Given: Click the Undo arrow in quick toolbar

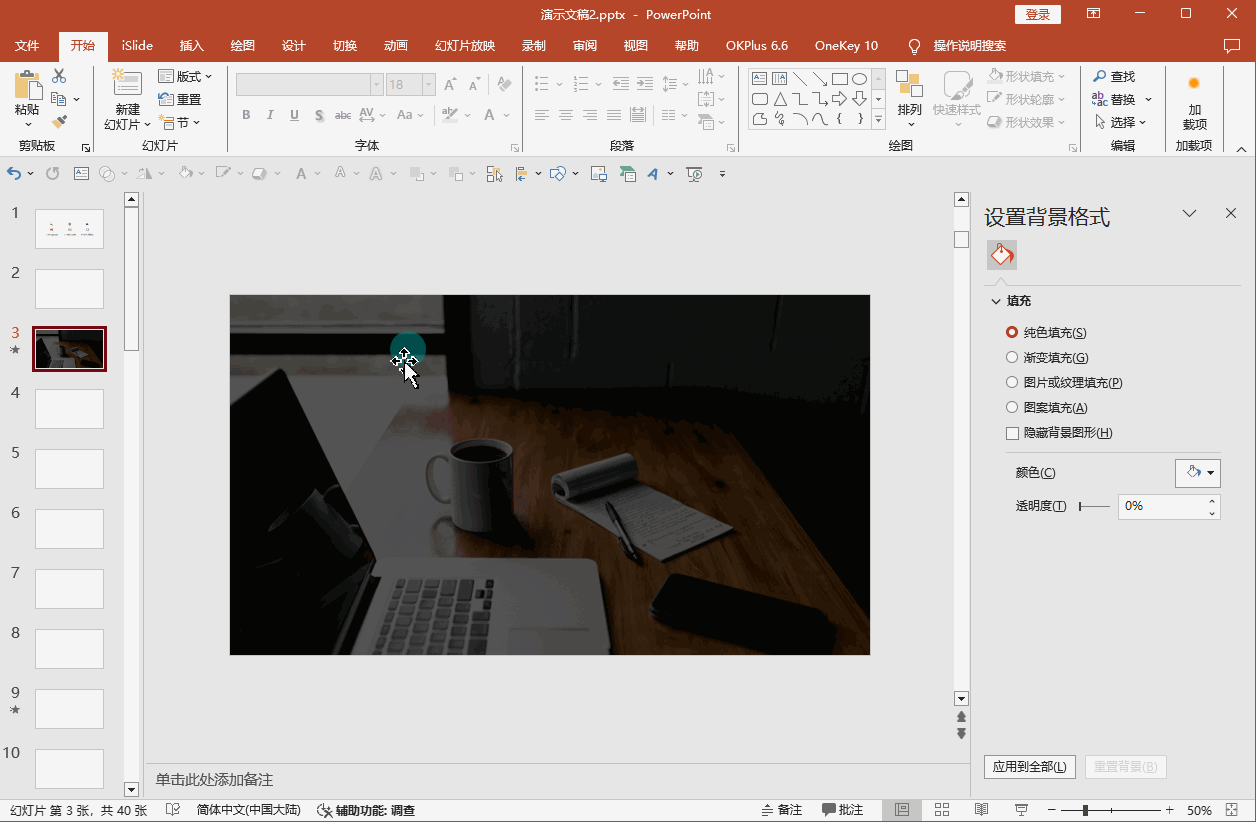Looking at the screenshot, I should (x=14, y=174).
